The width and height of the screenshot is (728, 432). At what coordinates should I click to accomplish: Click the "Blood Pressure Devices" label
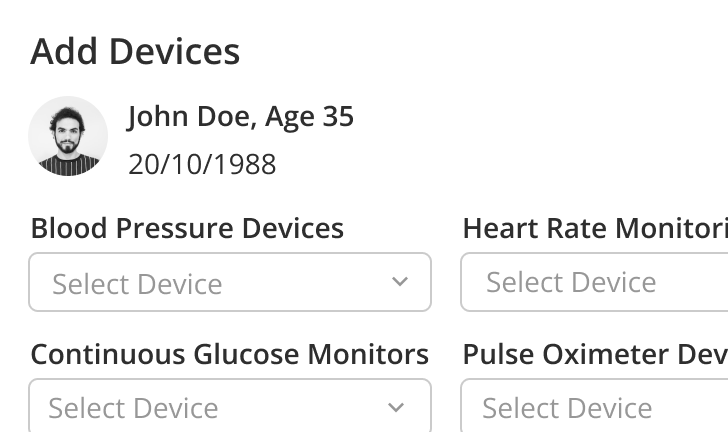pos(187,228)
